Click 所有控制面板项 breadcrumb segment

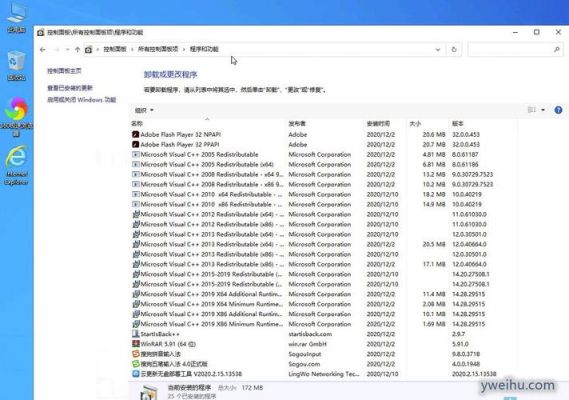158,49
